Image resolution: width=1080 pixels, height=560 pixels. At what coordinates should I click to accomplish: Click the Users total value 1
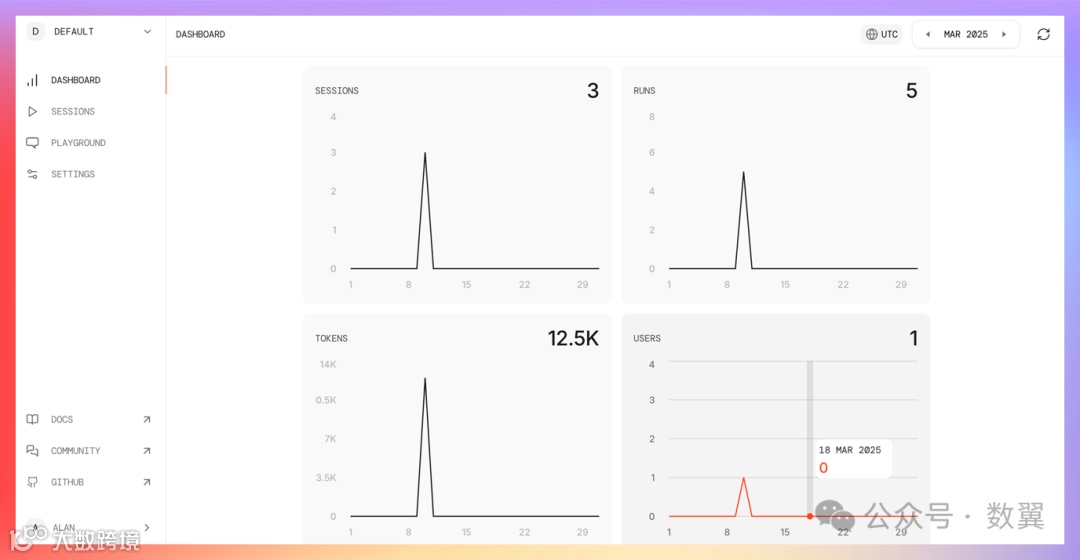coord(913,338)
